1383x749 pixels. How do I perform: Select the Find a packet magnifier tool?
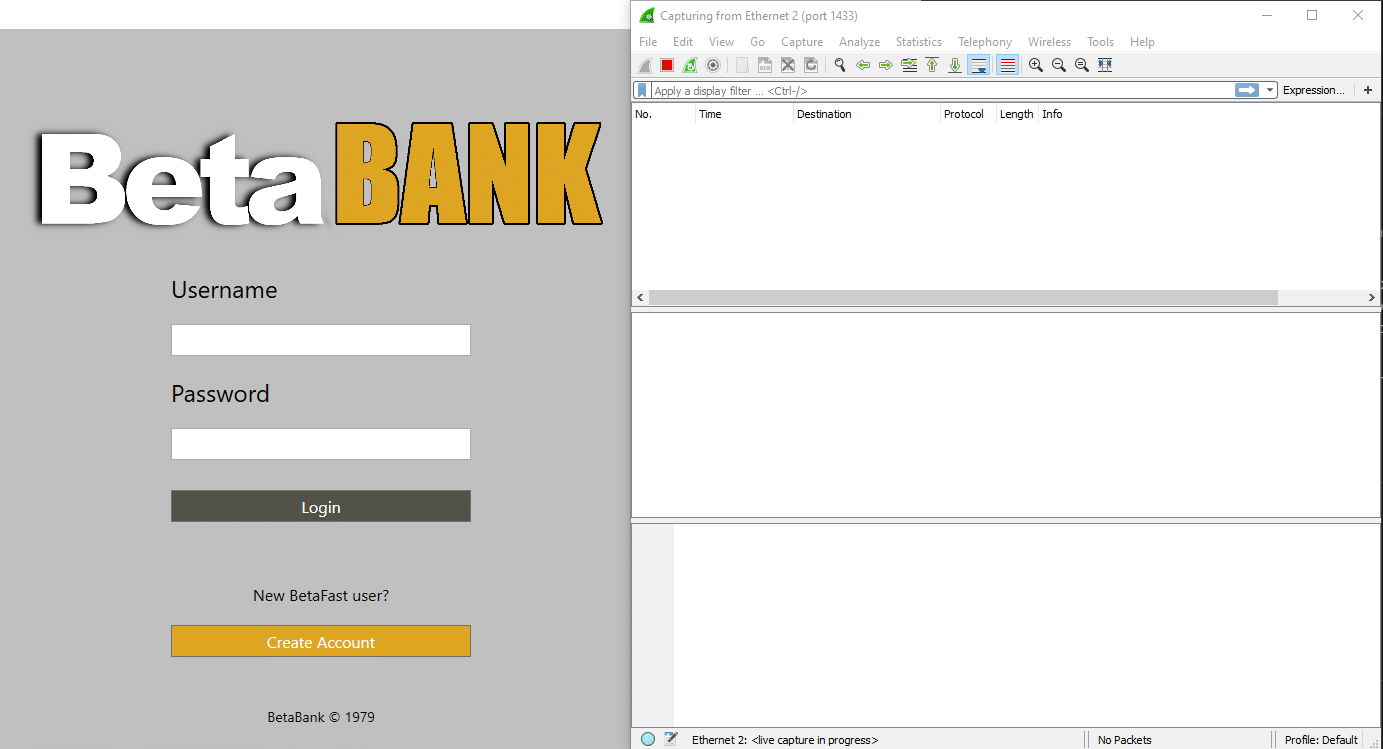pos(839,64)
